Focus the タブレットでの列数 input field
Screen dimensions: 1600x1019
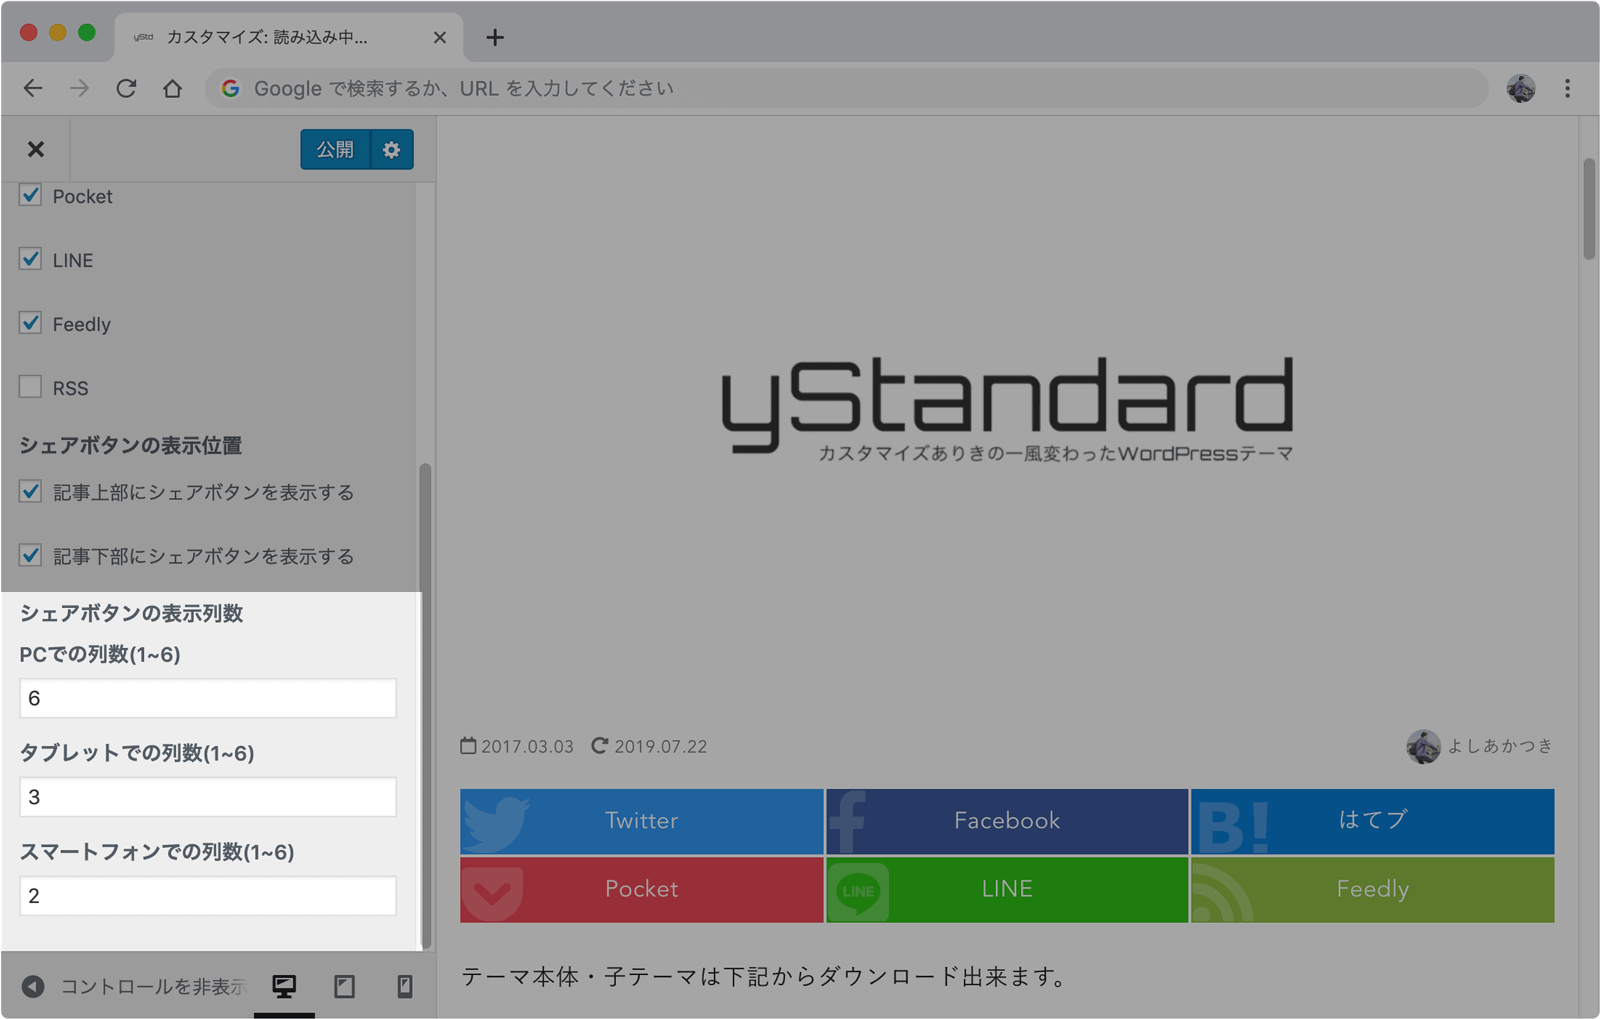tap(208, 797)
